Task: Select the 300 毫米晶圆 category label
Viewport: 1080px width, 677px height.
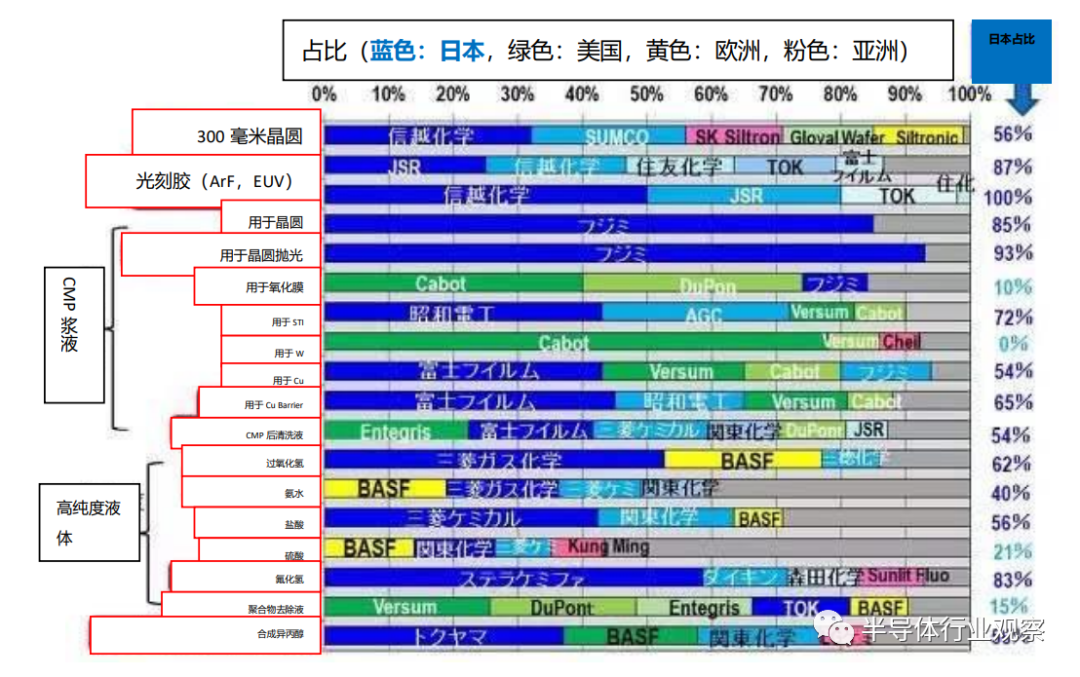Action: coord(226,132)
